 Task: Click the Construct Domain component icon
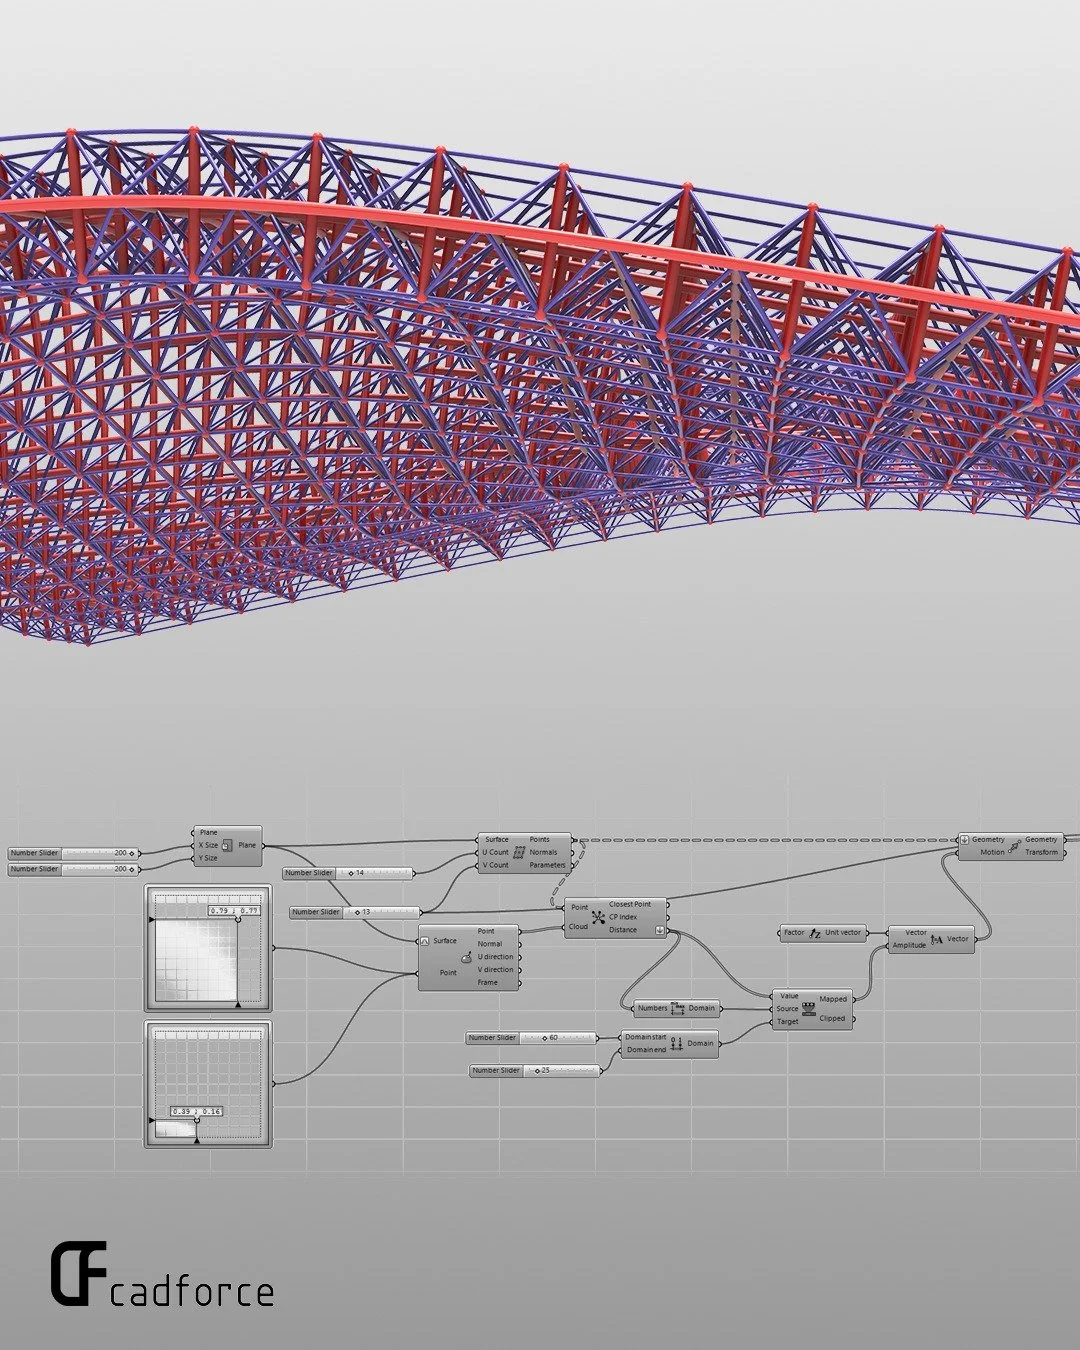[675, 1044]
